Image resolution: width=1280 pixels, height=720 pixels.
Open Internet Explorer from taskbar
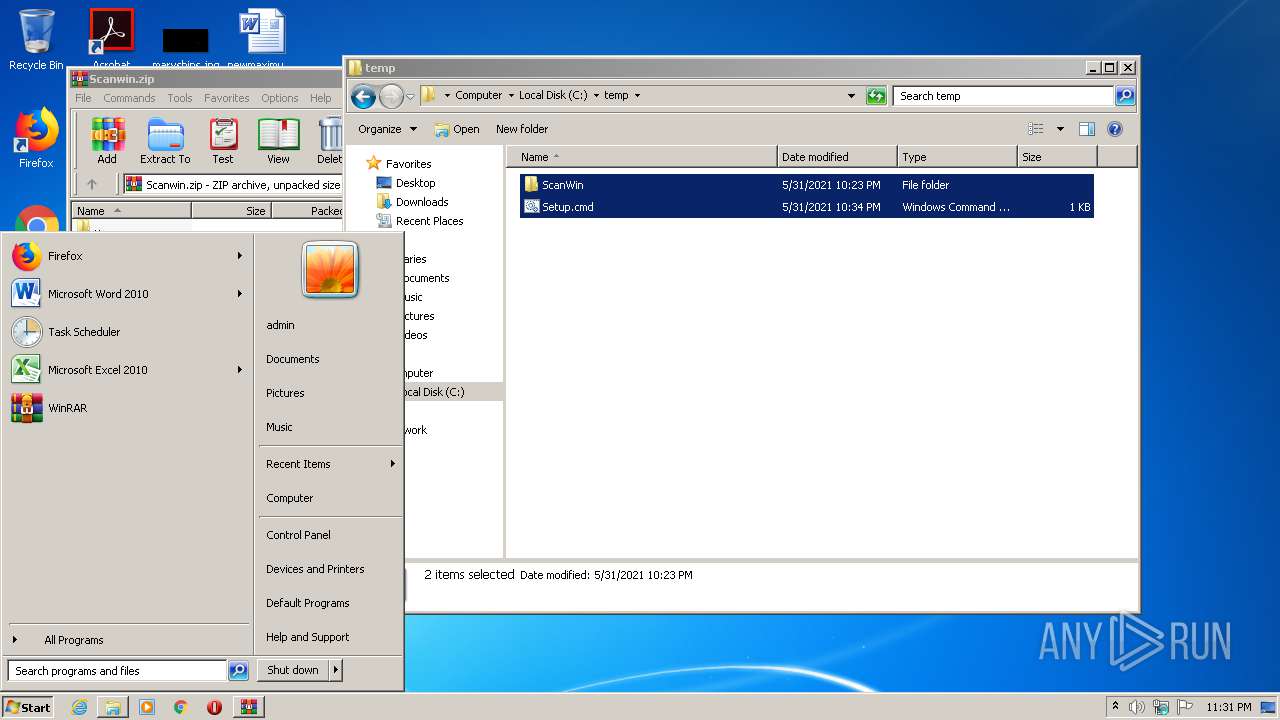(x=79, y=707)
